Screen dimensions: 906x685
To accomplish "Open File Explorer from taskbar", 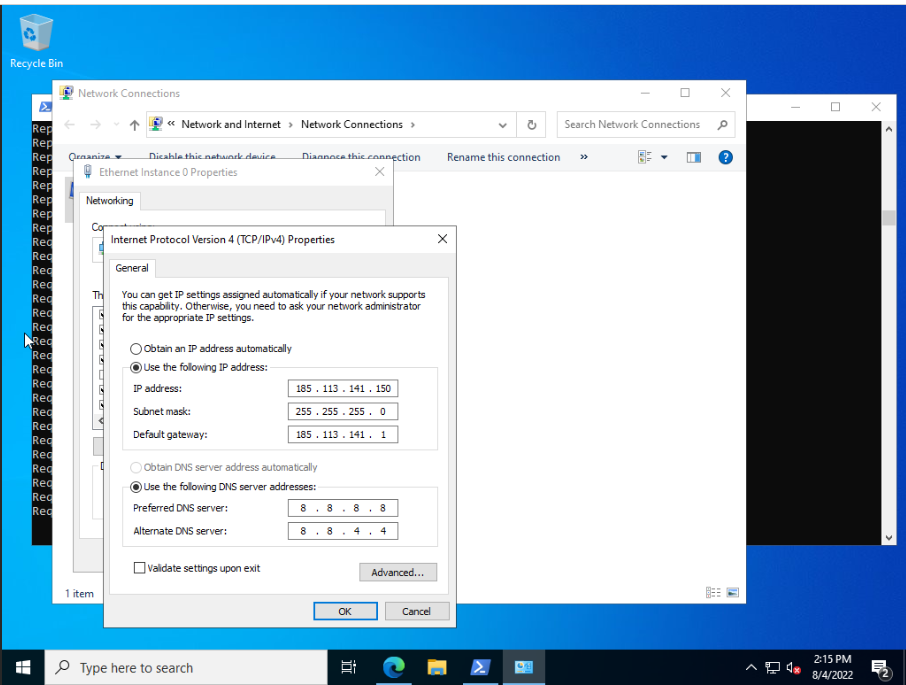I will pos(437,668).
